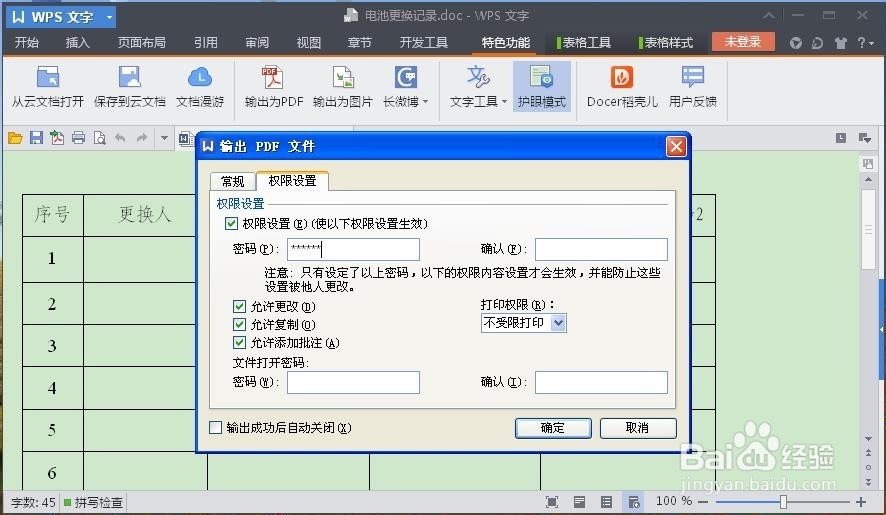Image resolution: width=886 pixels, height=515 pixels.
Task: Click zoom out minus icon
Action: pos(703,501)
